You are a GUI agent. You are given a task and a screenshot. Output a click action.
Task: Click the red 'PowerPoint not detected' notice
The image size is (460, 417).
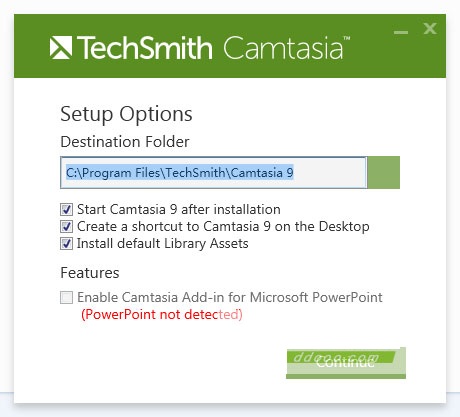(162, 314)
